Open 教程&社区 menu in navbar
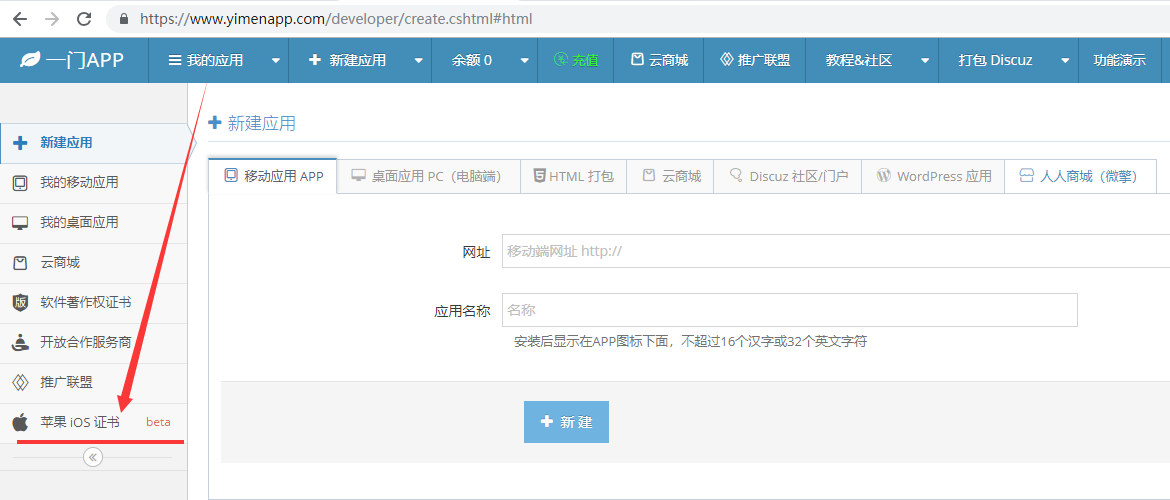The image size is (1170, 500). [872, 60]
